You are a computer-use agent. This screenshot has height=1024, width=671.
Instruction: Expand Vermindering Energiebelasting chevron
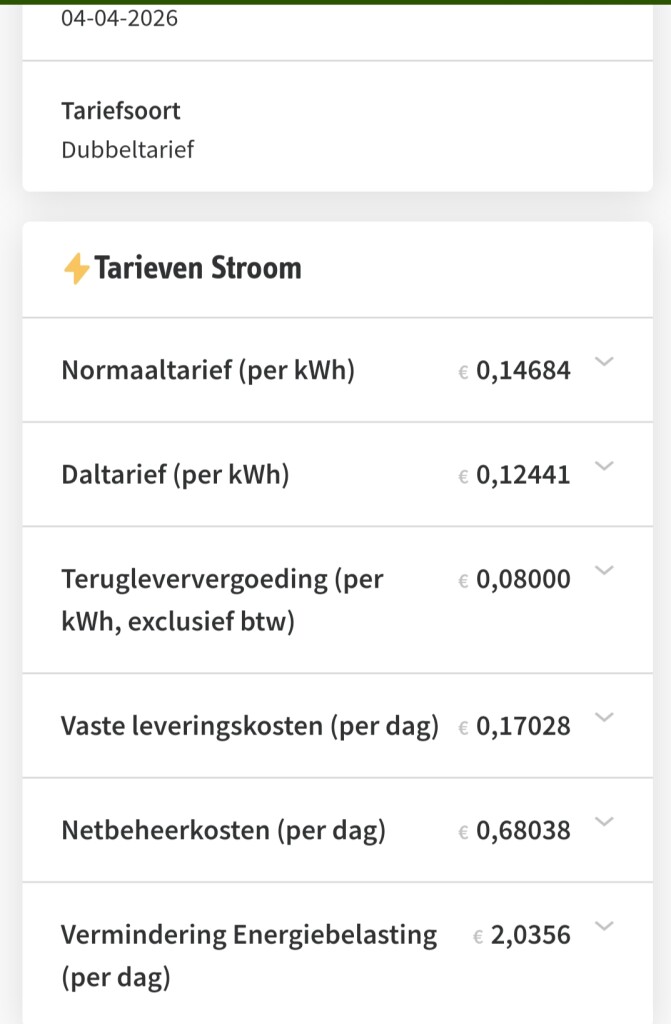coord(603,926)
